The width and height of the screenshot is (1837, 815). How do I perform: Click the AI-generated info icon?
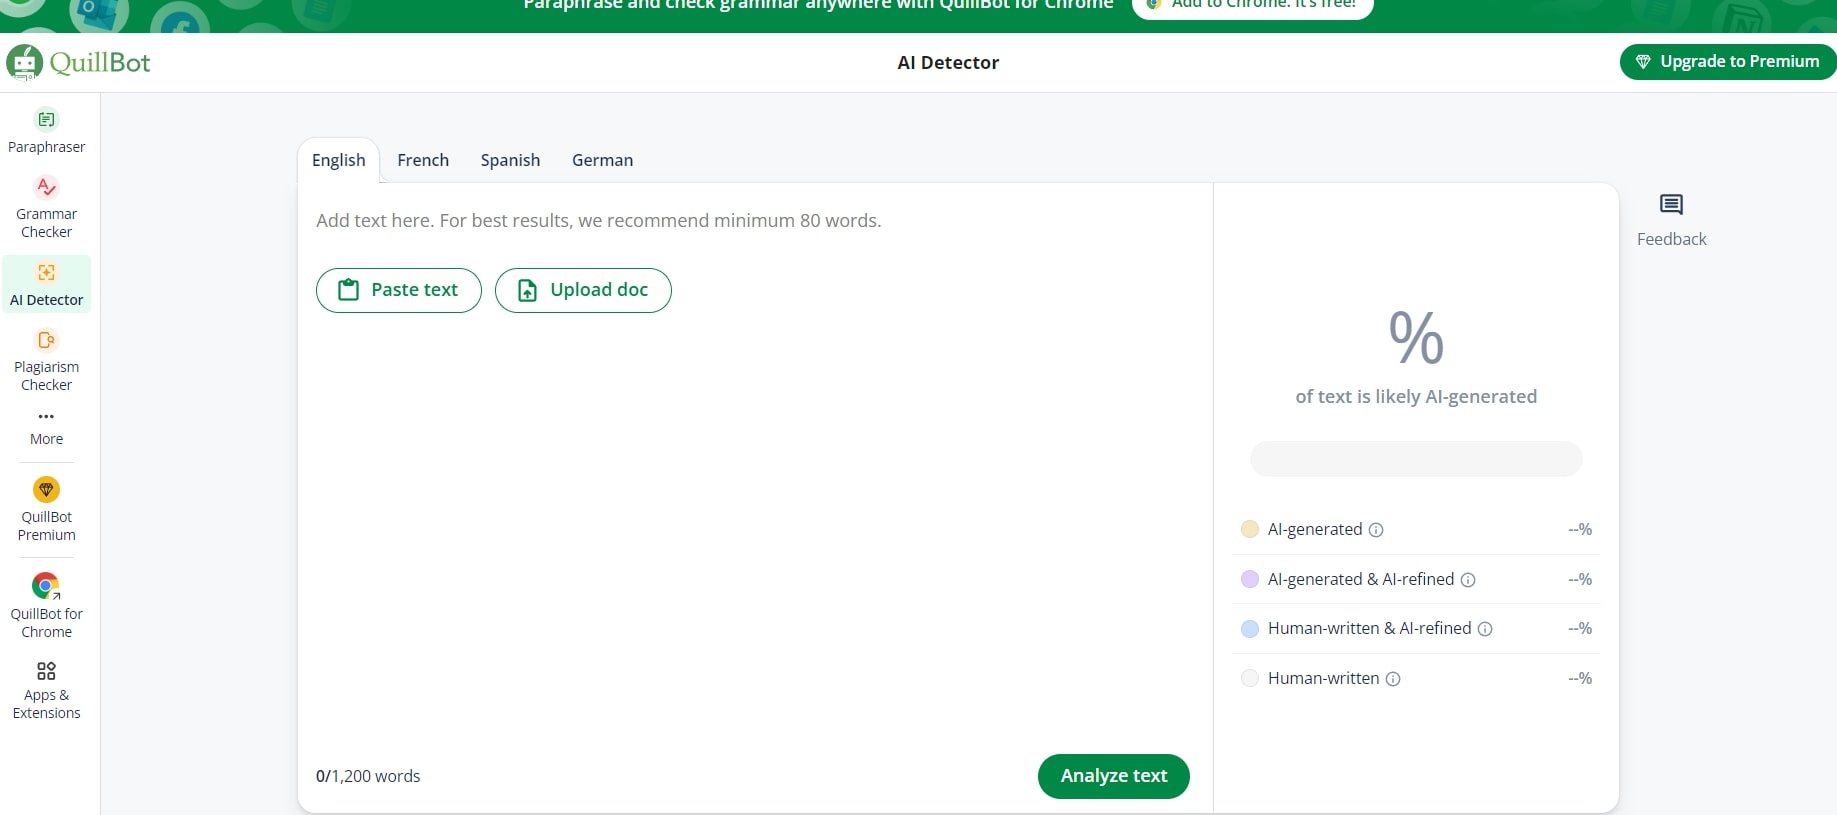coord(1376,530)
